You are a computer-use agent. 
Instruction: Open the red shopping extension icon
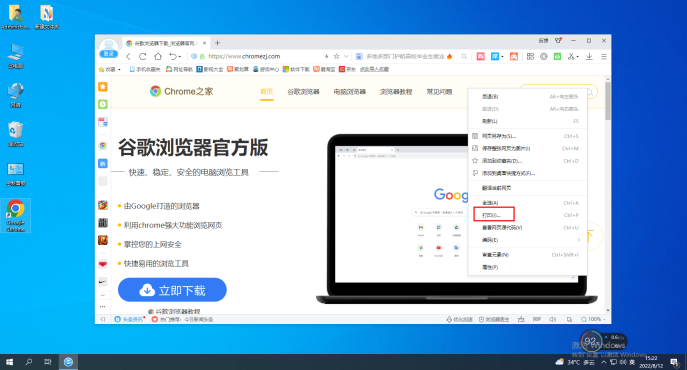tap(481, 56)
